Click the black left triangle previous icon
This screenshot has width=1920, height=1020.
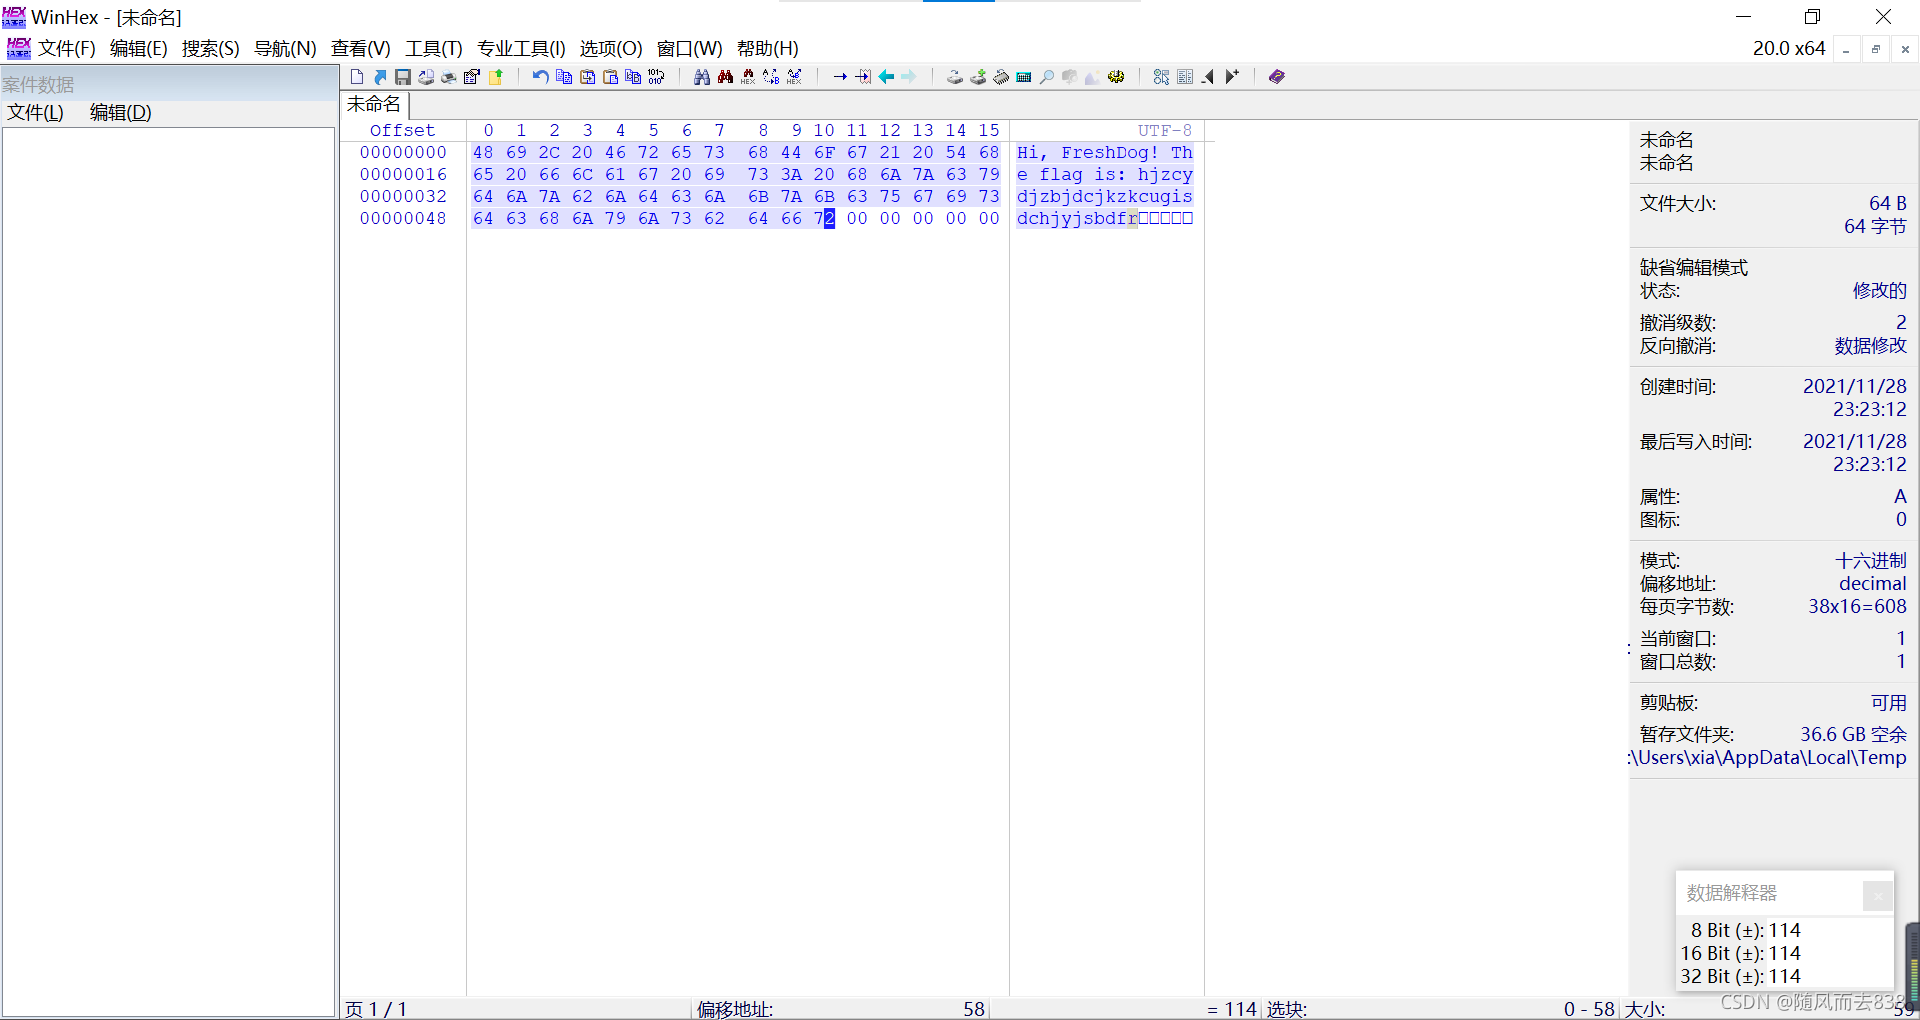(x=1208, y=77)
